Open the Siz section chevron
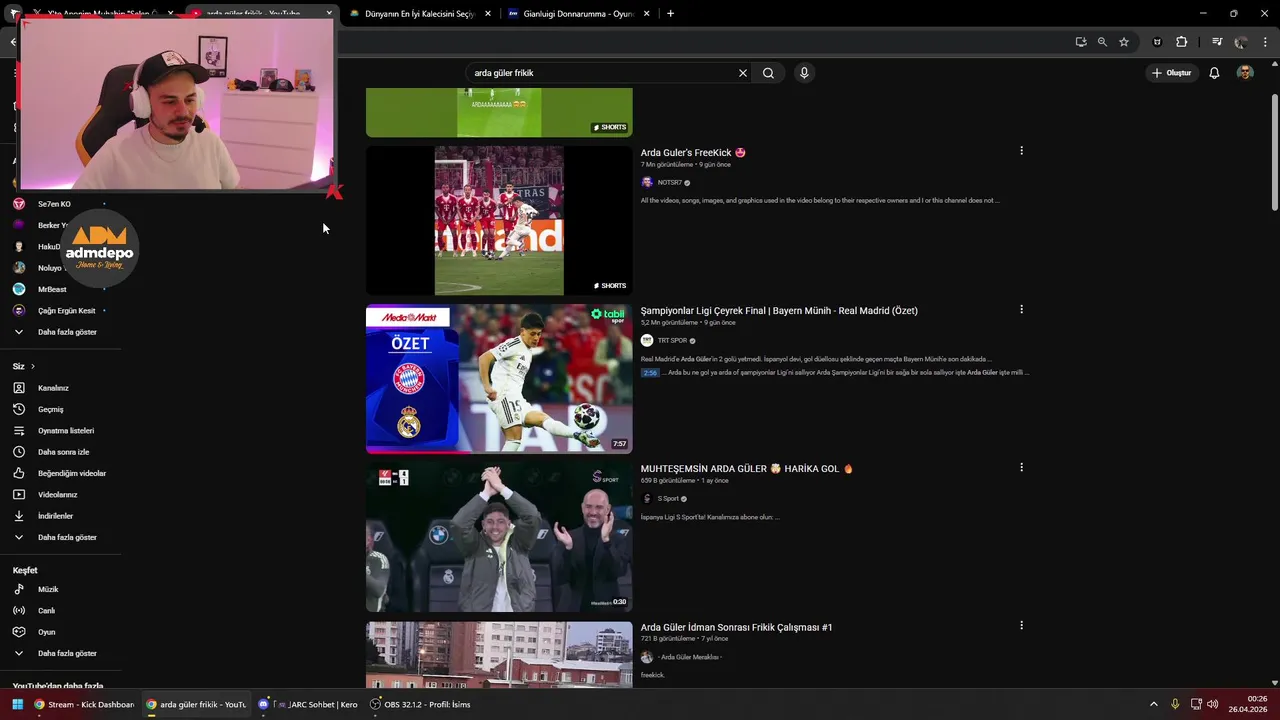This screenshot has height=720, width=1280. click(32, 367)
